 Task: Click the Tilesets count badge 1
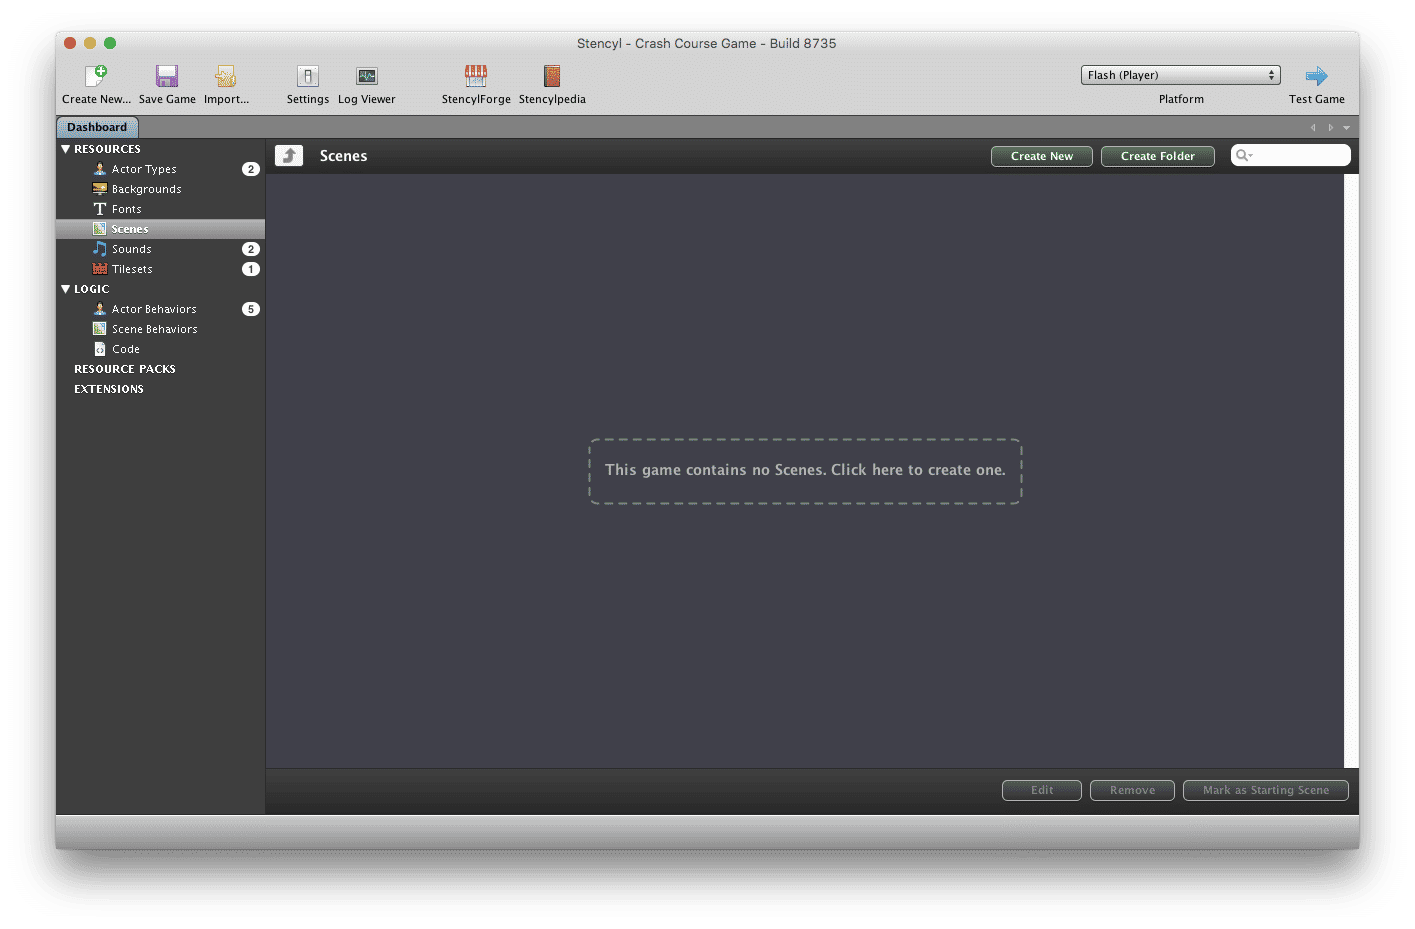[251, 269]
